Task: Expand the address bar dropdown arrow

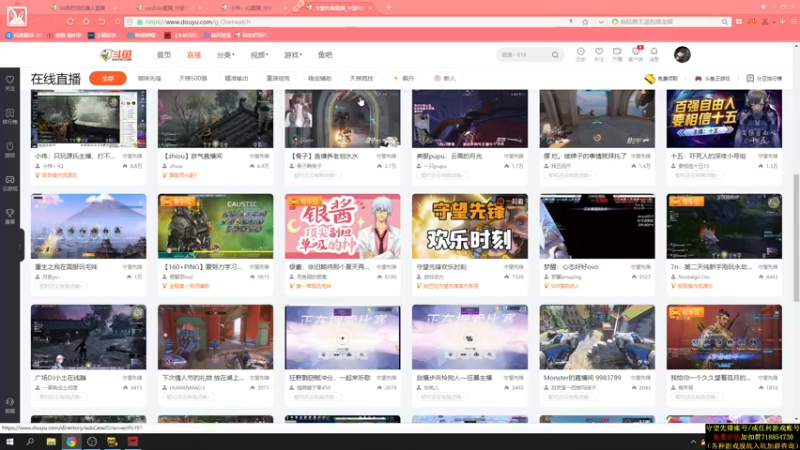Action: [x=601, y=22]
